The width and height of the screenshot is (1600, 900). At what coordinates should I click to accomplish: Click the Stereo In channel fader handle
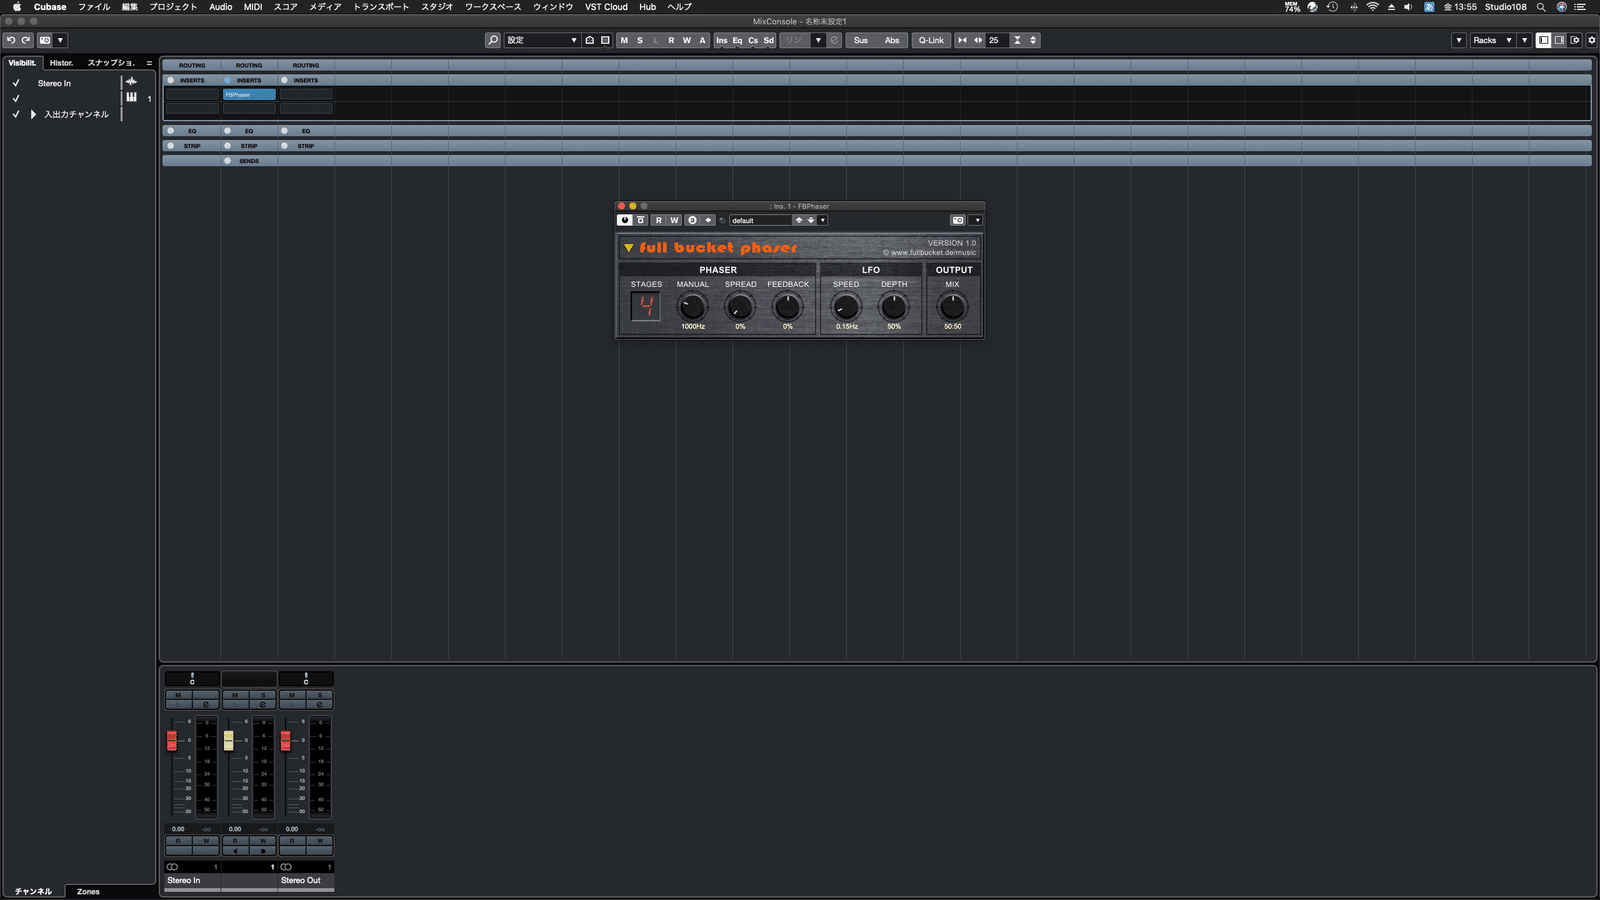point(172,740)
